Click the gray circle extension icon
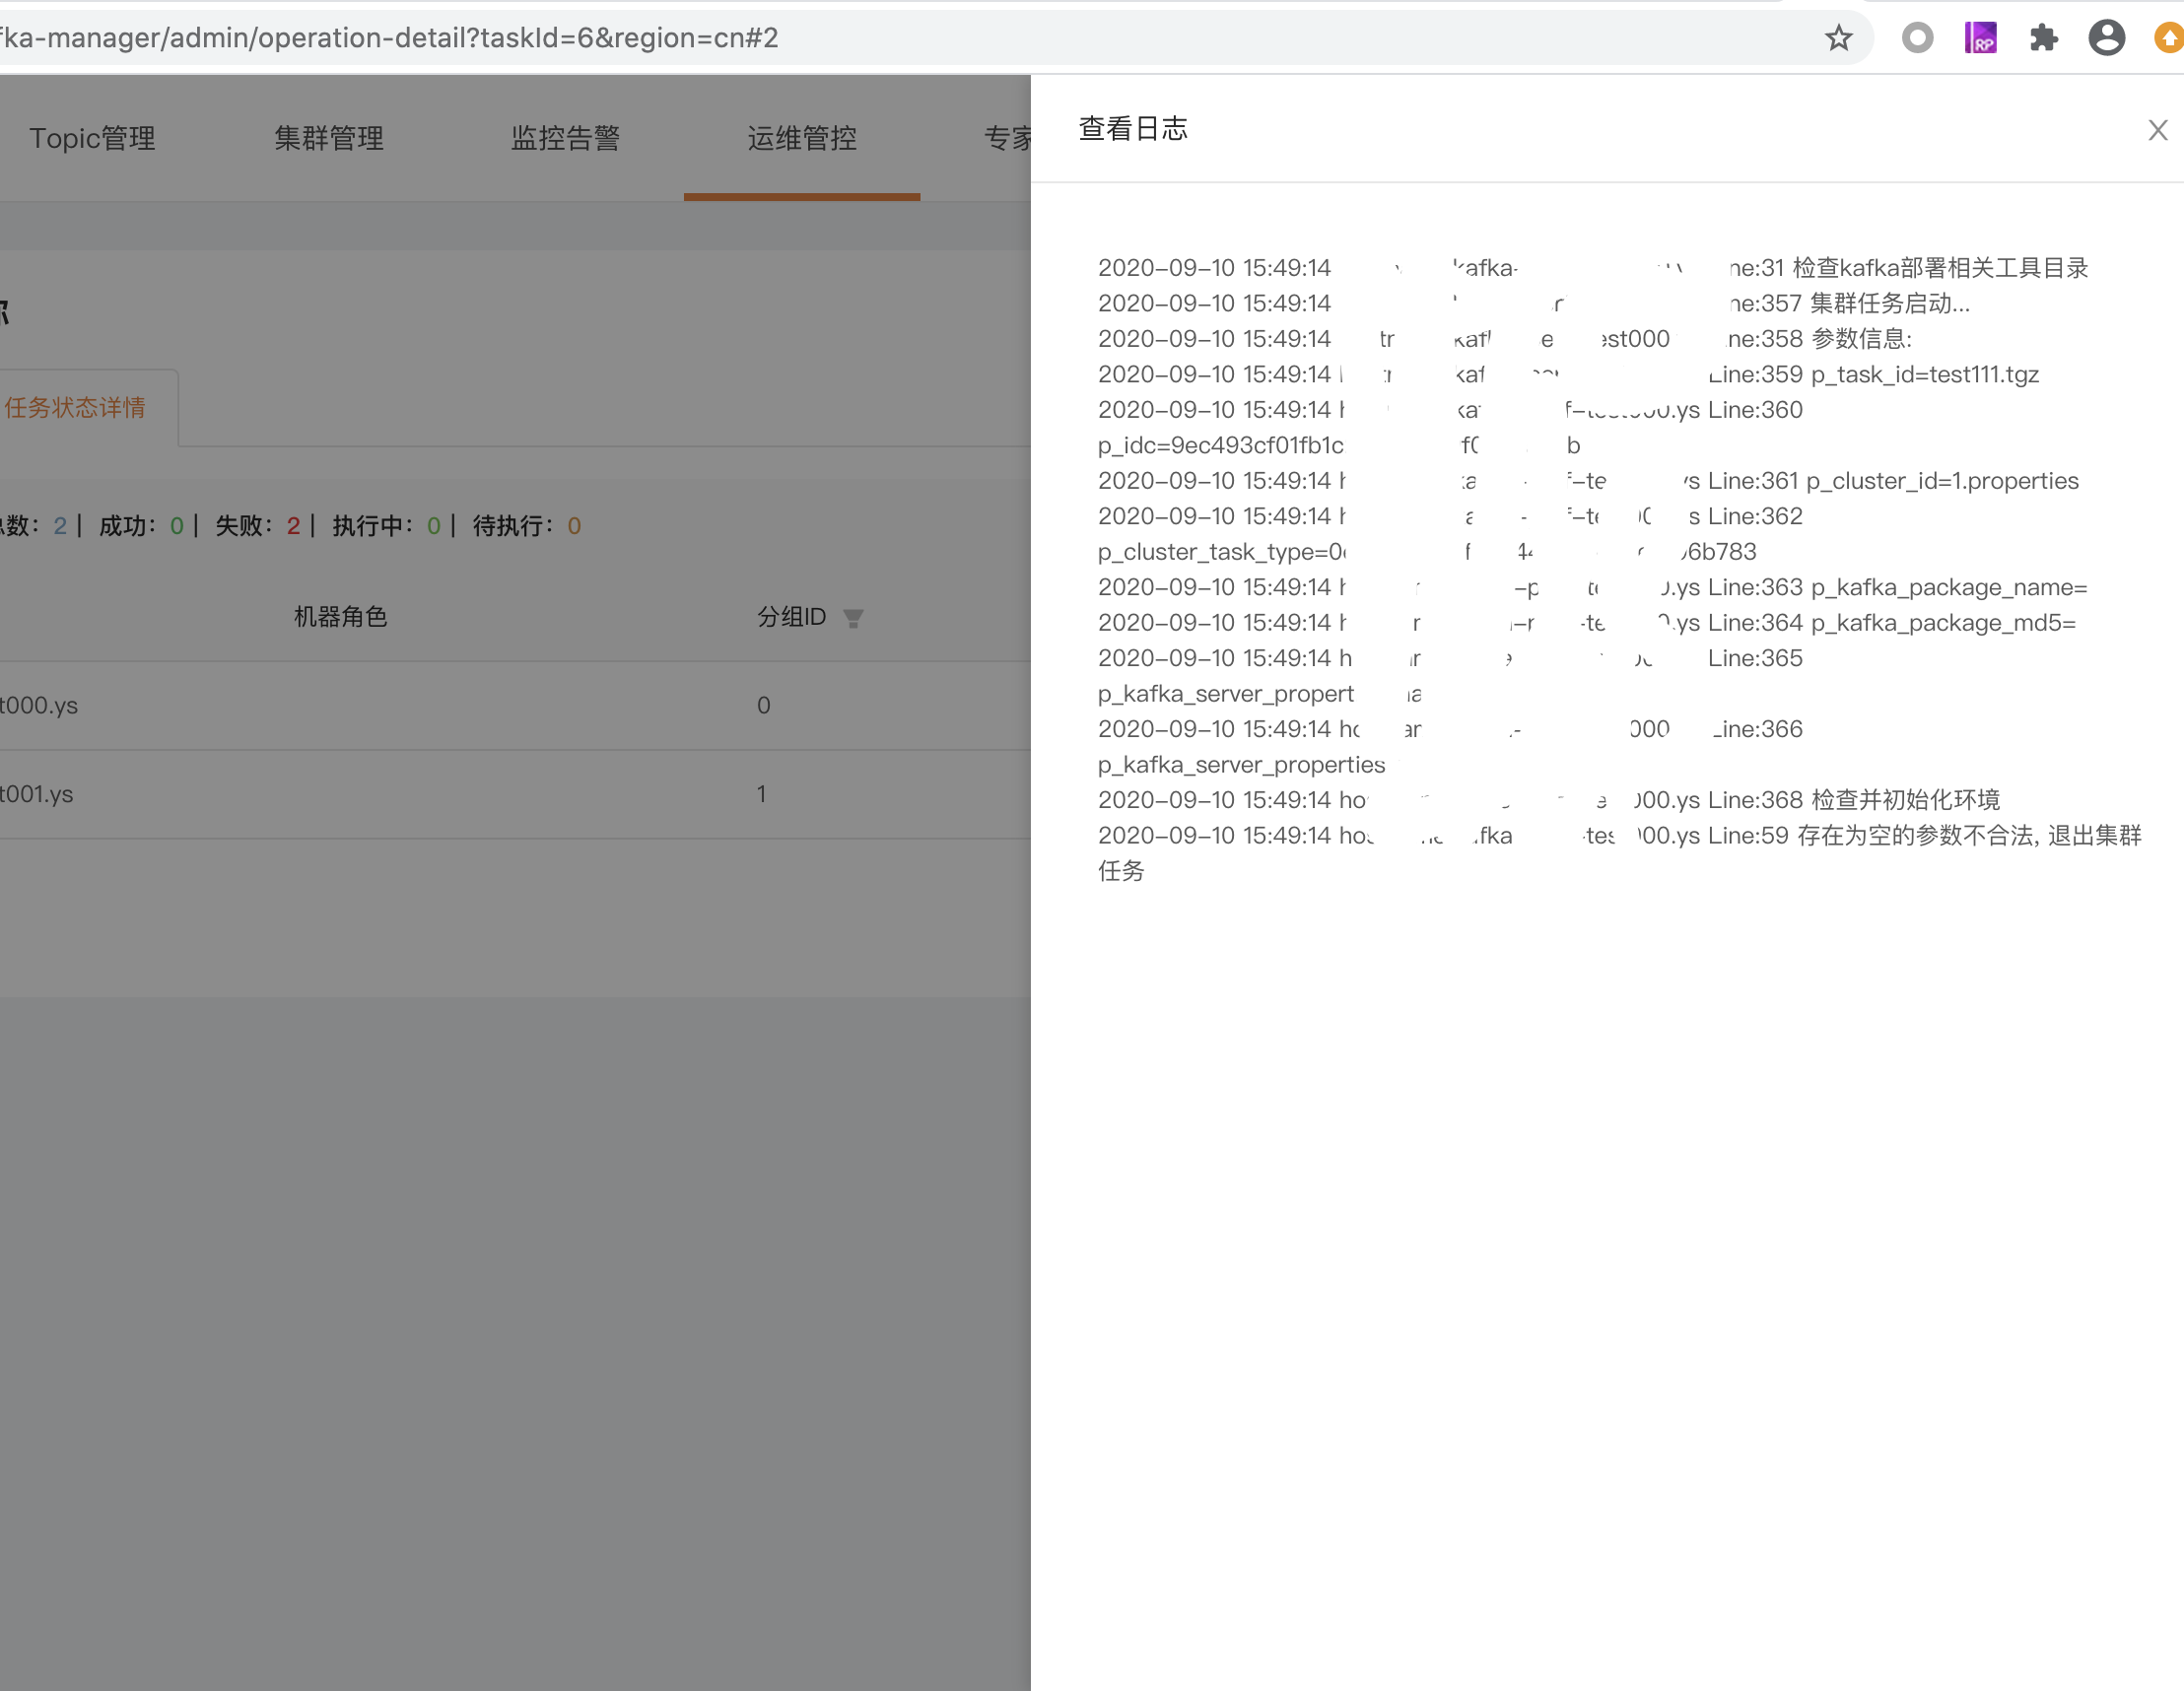The width and height of the screenshot is (2184, 1691). pyautogui.click(x=1917, y=38)
